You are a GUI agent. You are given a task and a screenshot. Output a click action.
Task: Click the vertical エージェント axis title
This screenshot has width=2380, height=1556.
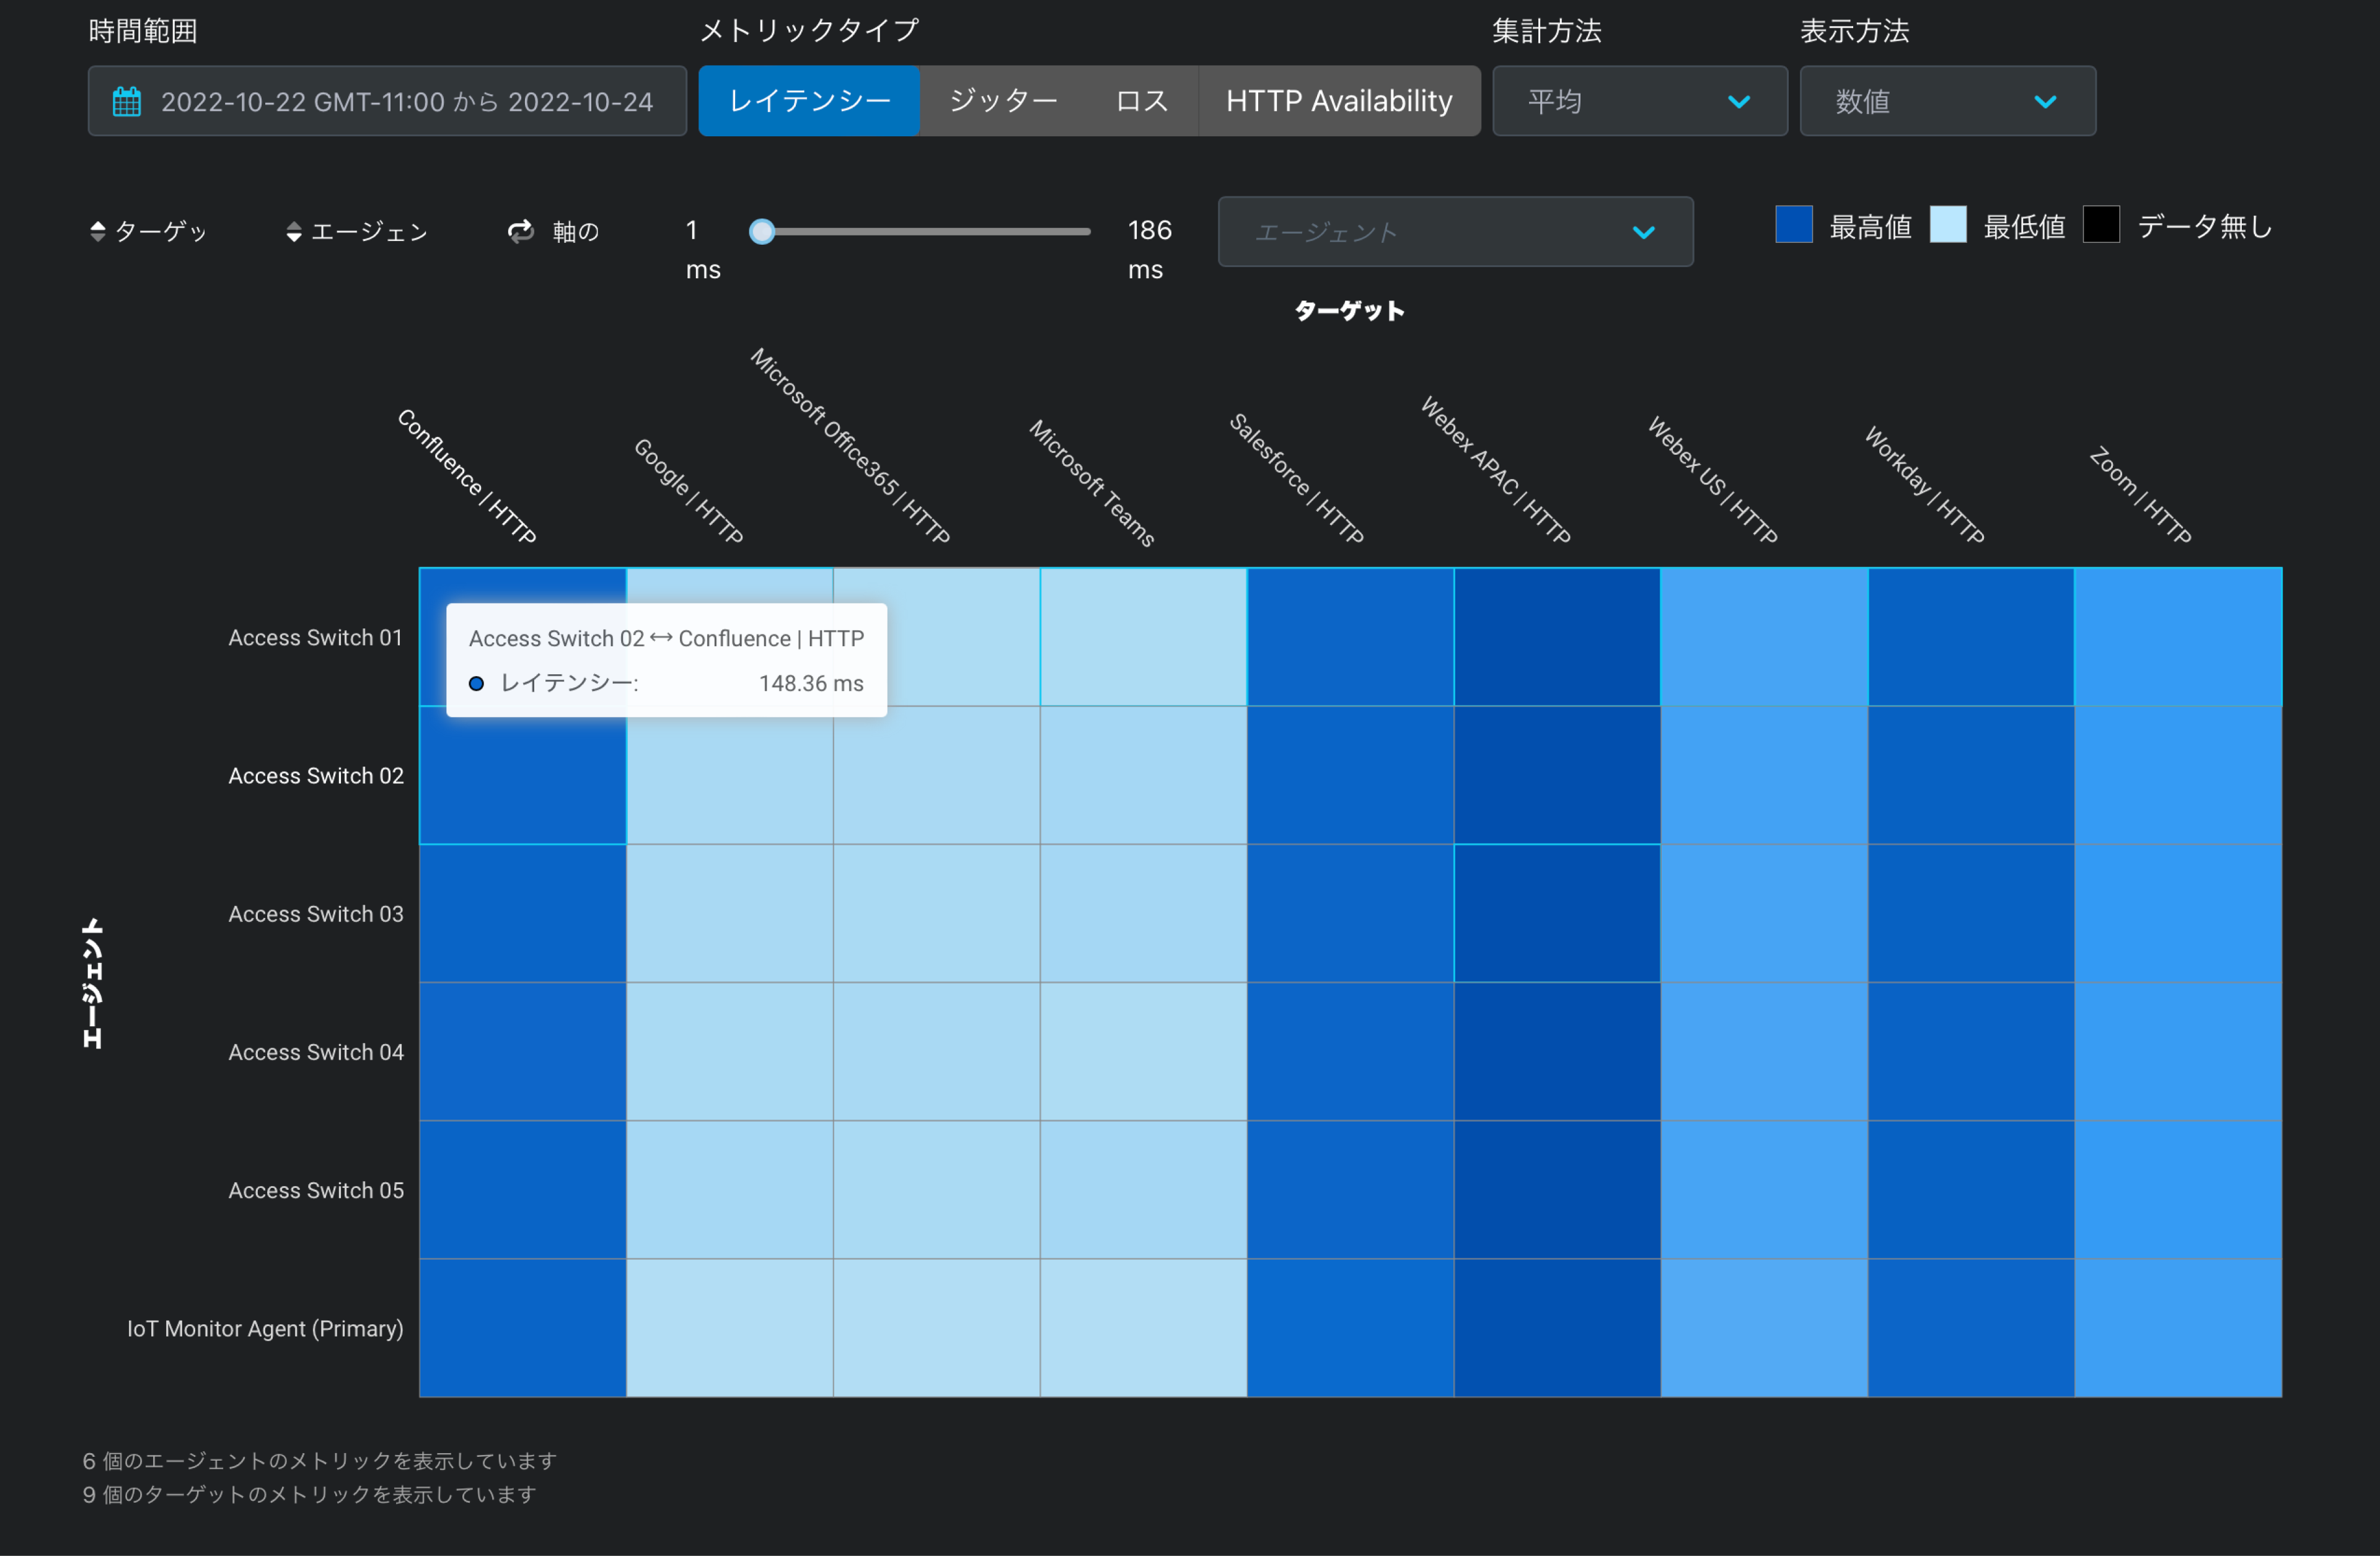click(92, 983)
